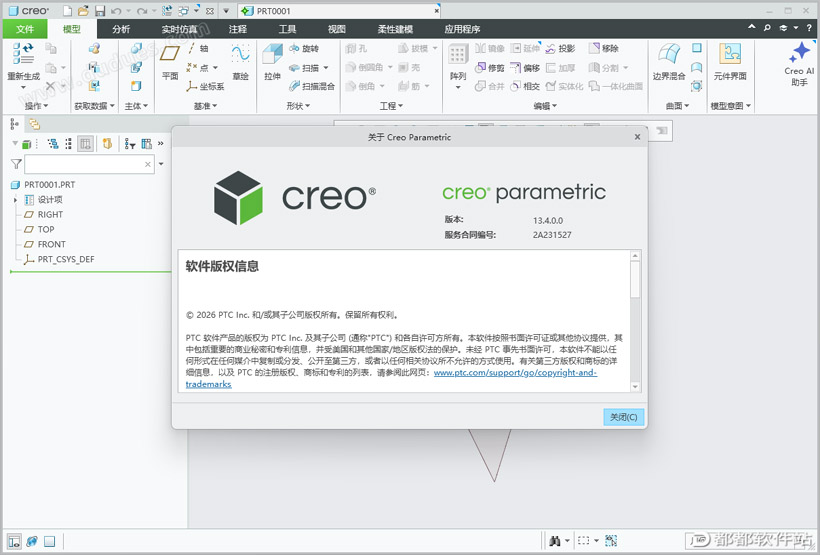
Task: Click the 边界混合 boundary blend tool
Action: point(669,62)
